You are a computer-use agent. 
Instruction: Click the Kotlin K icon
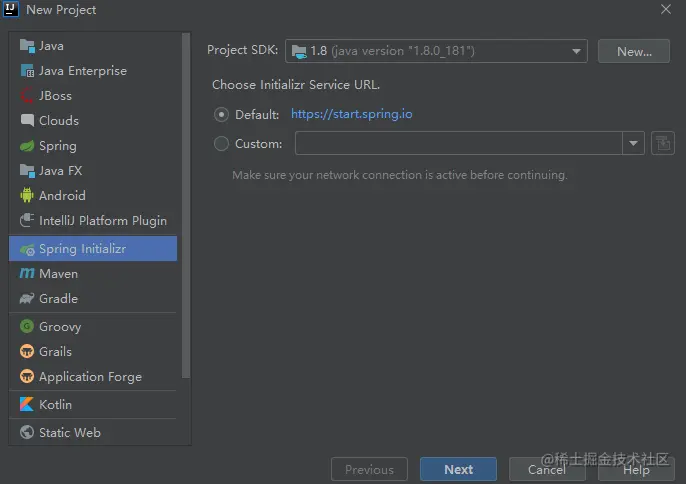click(x=27, y=404)
